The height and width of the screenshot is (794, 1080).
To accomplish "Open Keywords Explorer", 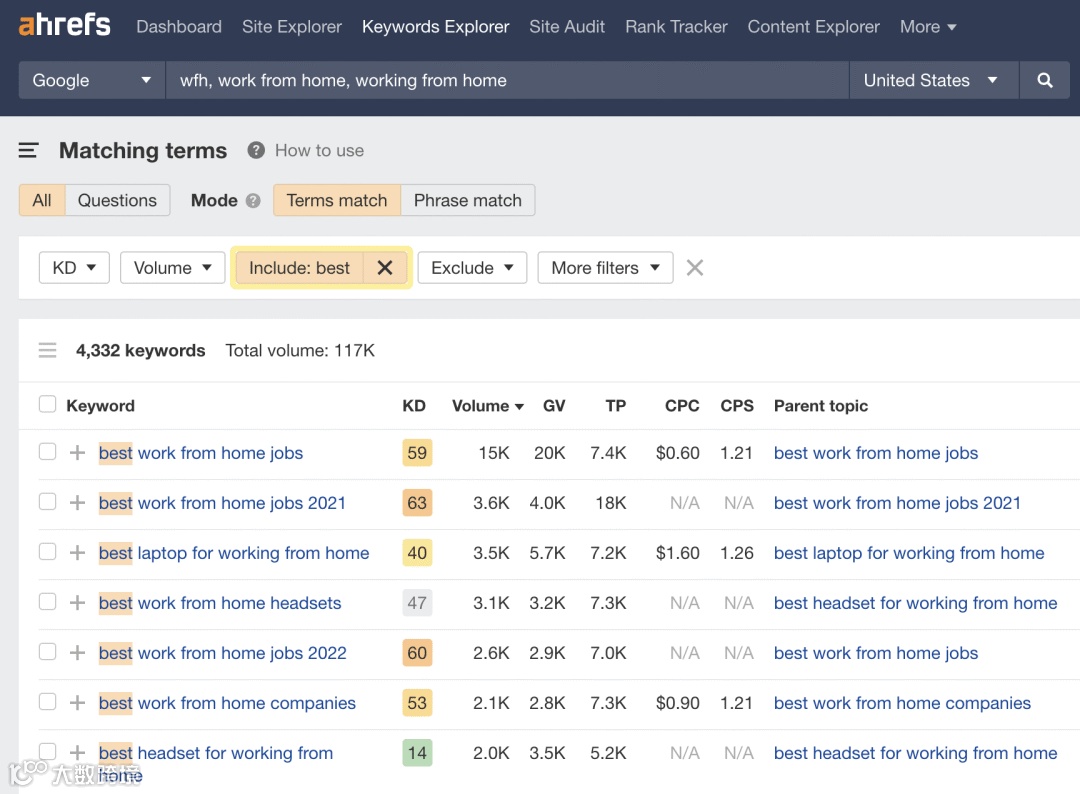I will tap(435, 27).
